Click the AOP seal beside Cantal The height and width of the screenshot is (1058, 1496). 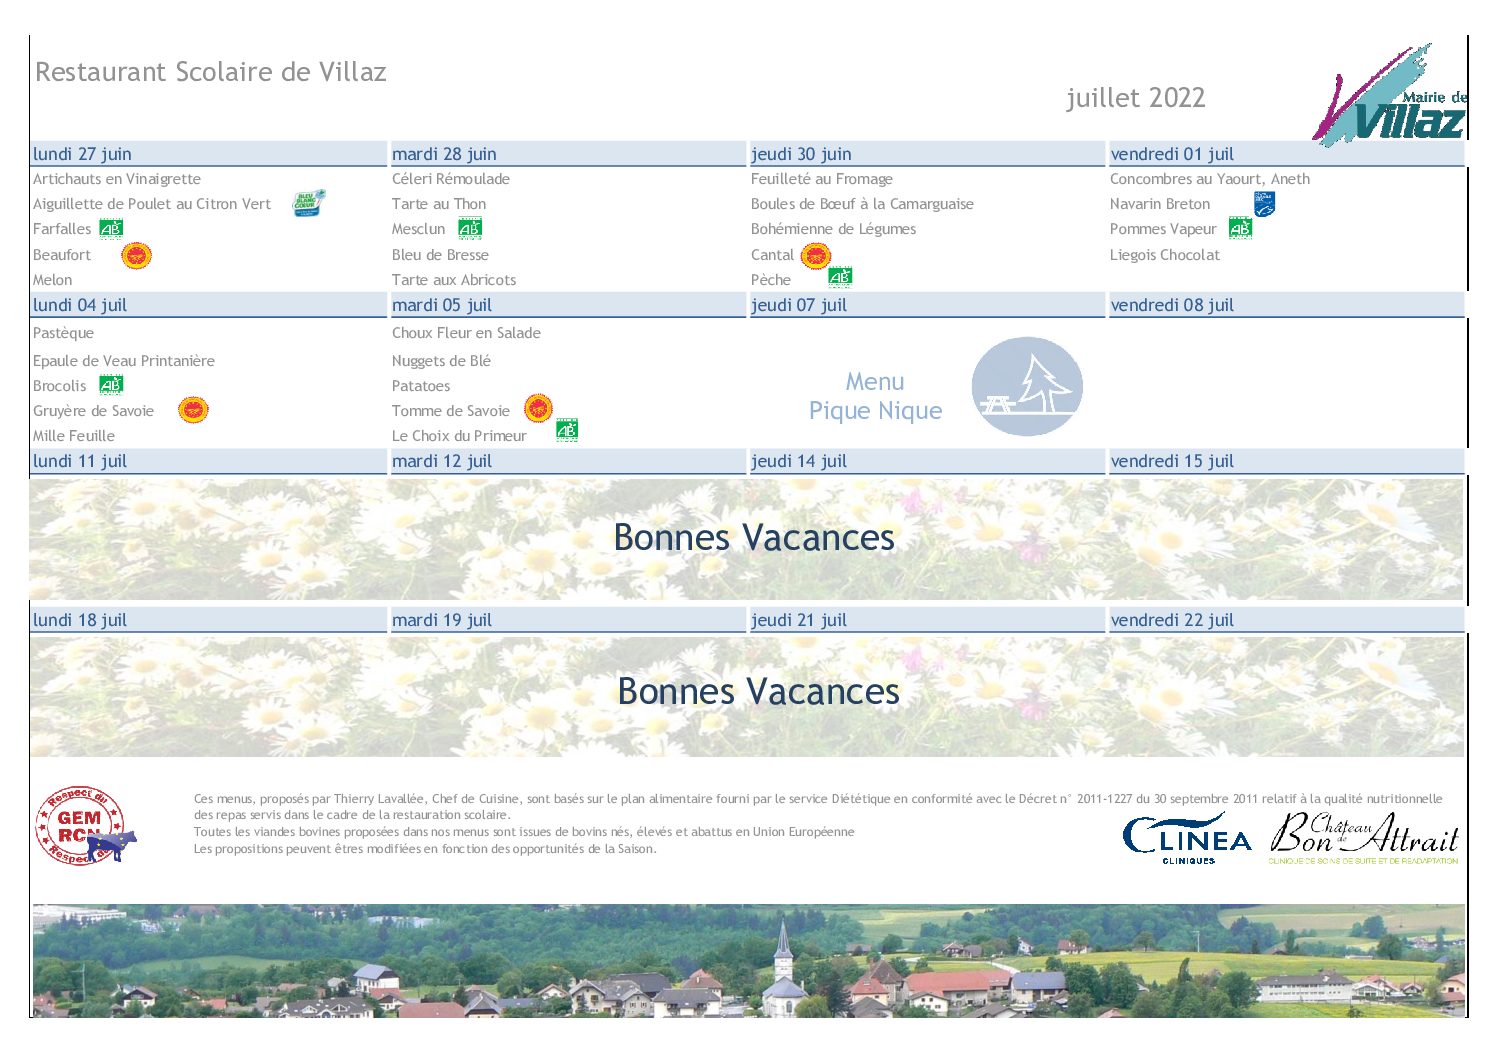(816, 255)
